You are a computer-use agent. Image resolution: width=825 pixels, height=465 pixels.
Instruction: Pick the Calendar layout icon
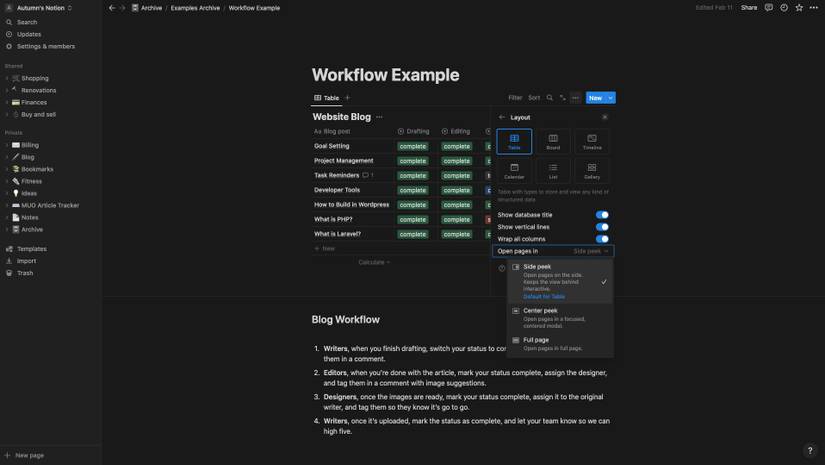coord(514,171)
